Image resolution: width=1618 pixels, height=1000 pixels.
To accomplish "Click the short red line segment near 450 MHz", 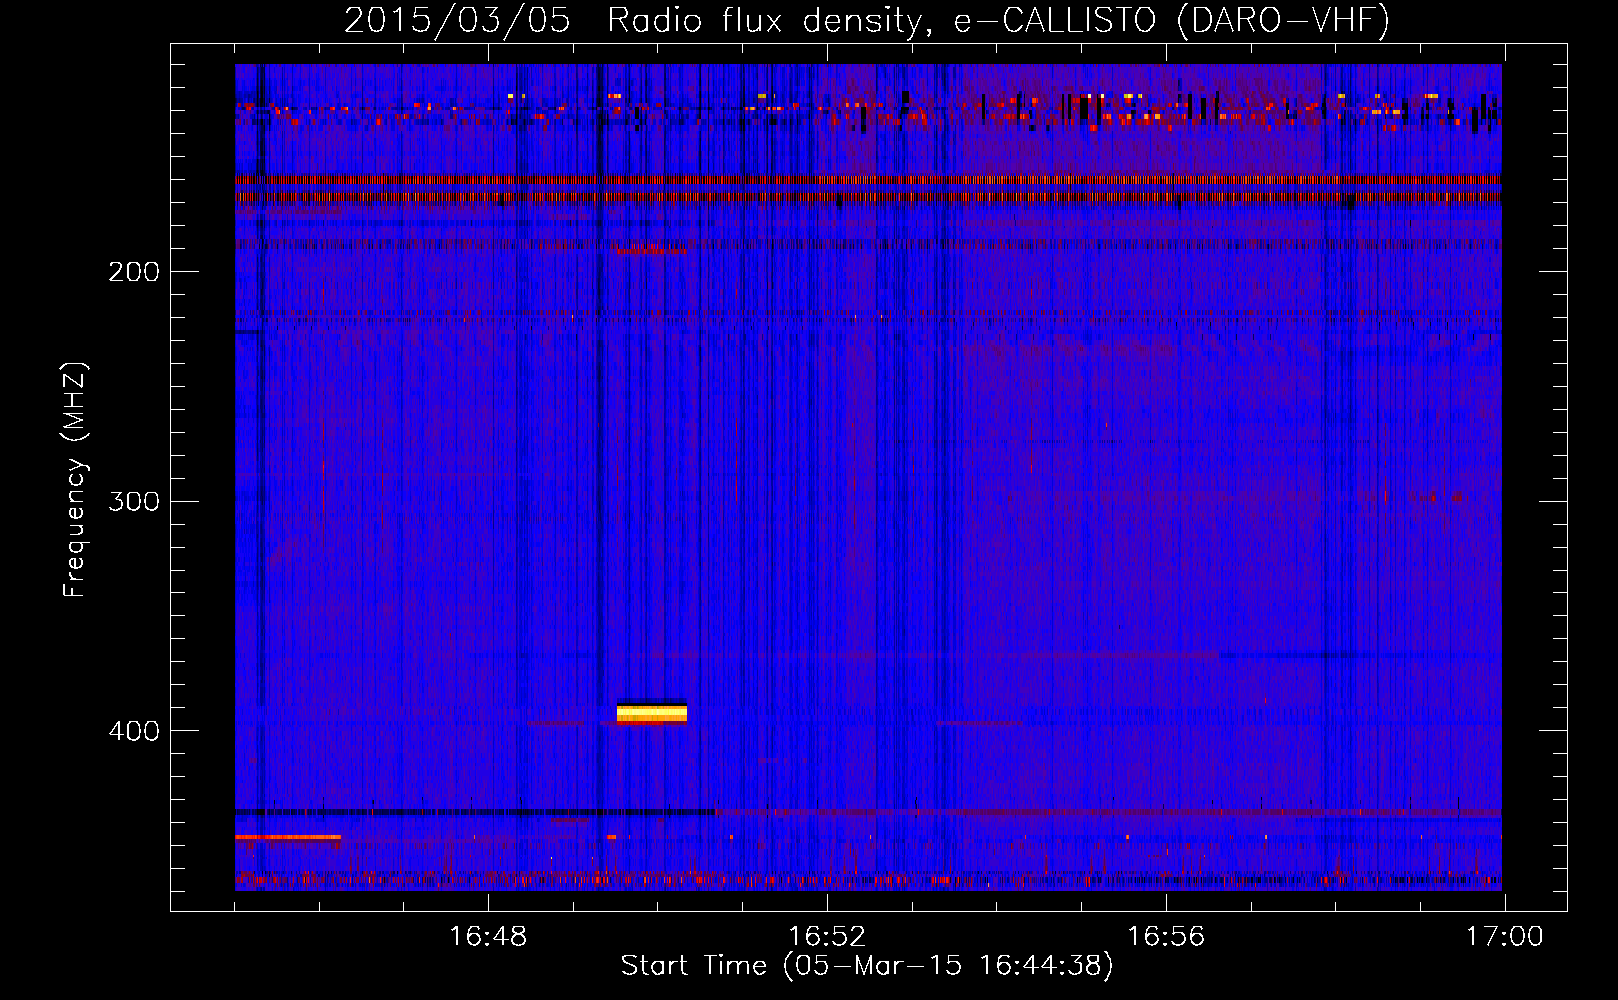I will (x=288, y=837).
